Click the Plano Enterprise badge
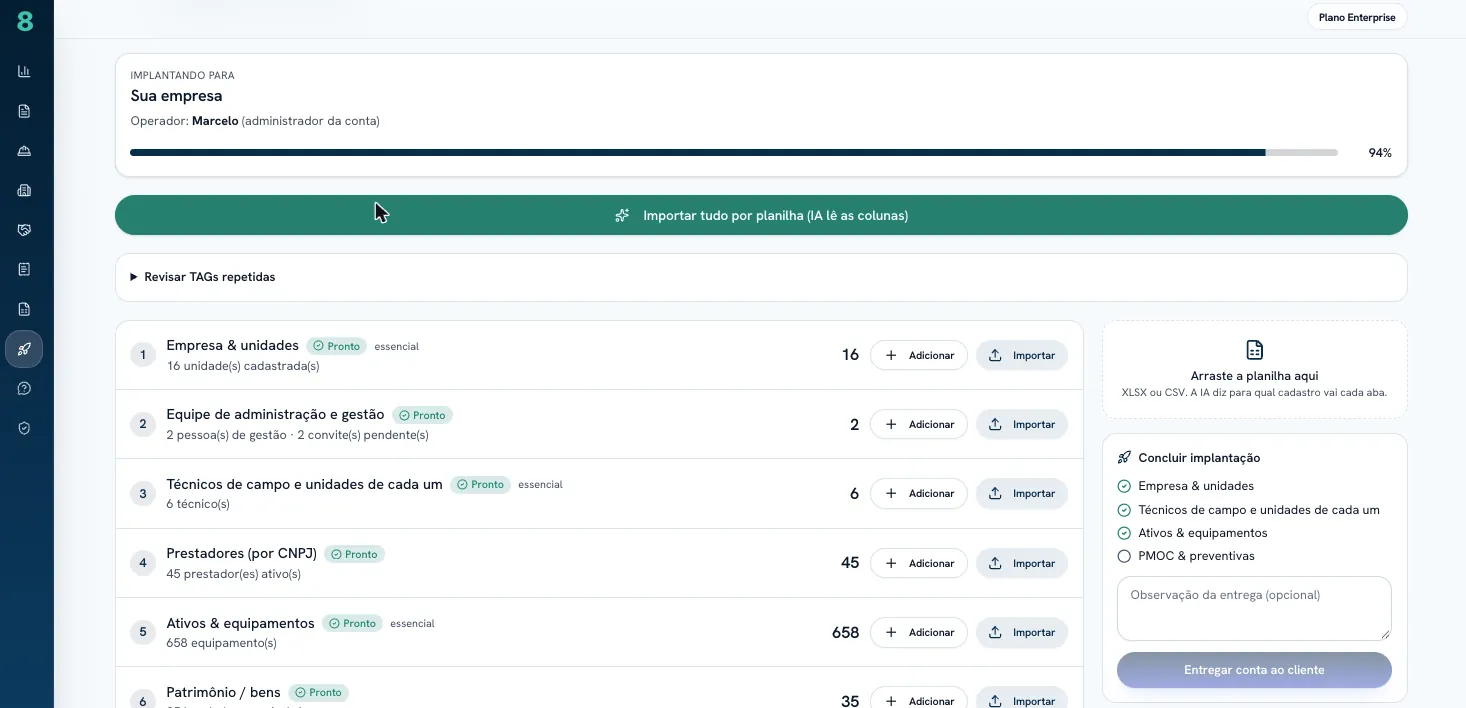This screenshot has width=1466, height=708. 1357,17
